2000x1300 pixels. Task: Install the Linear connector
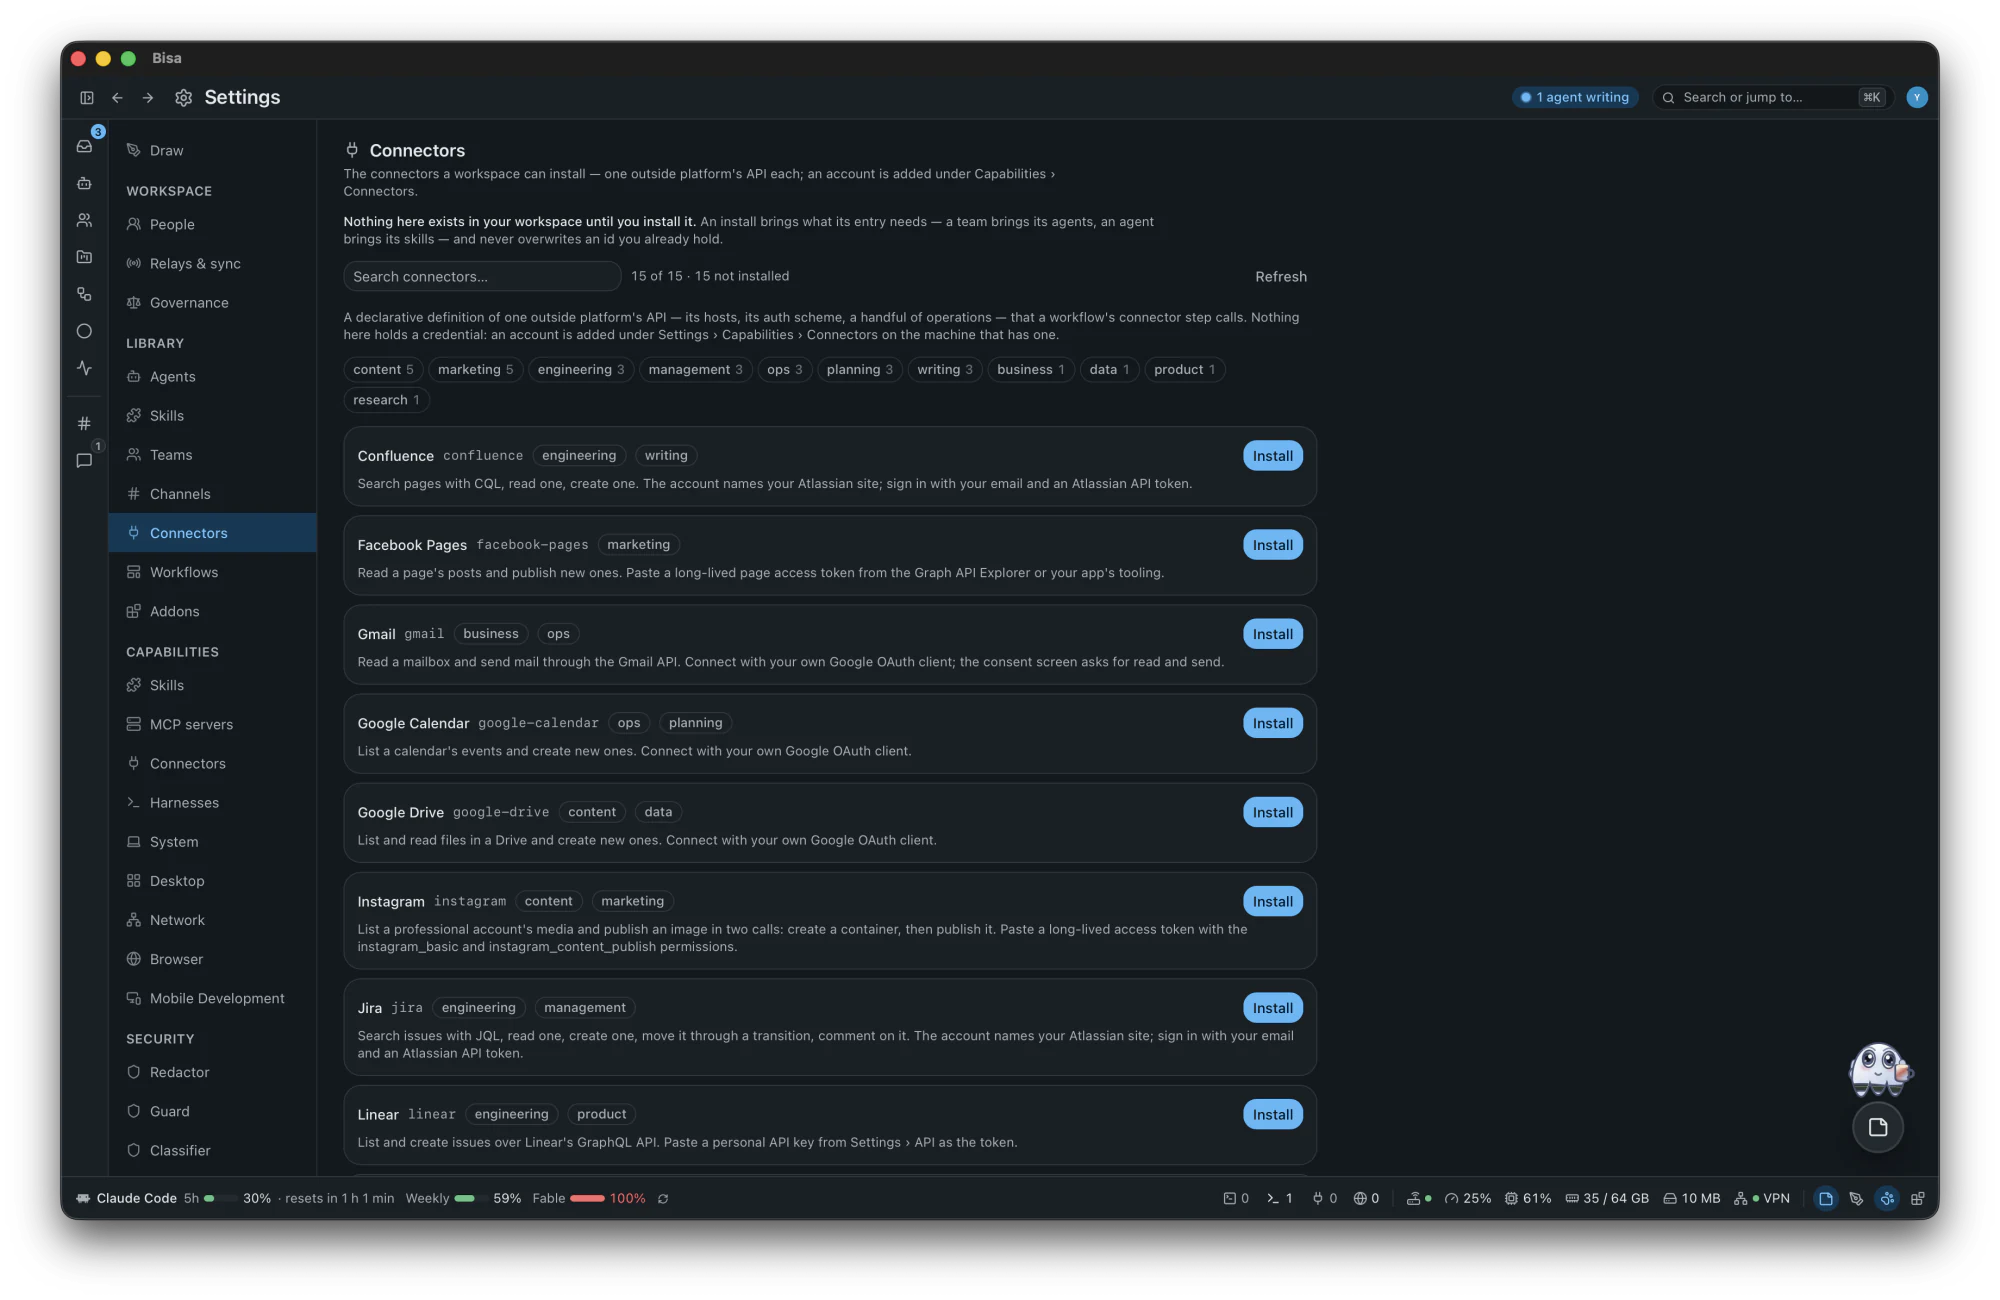1272,1114
